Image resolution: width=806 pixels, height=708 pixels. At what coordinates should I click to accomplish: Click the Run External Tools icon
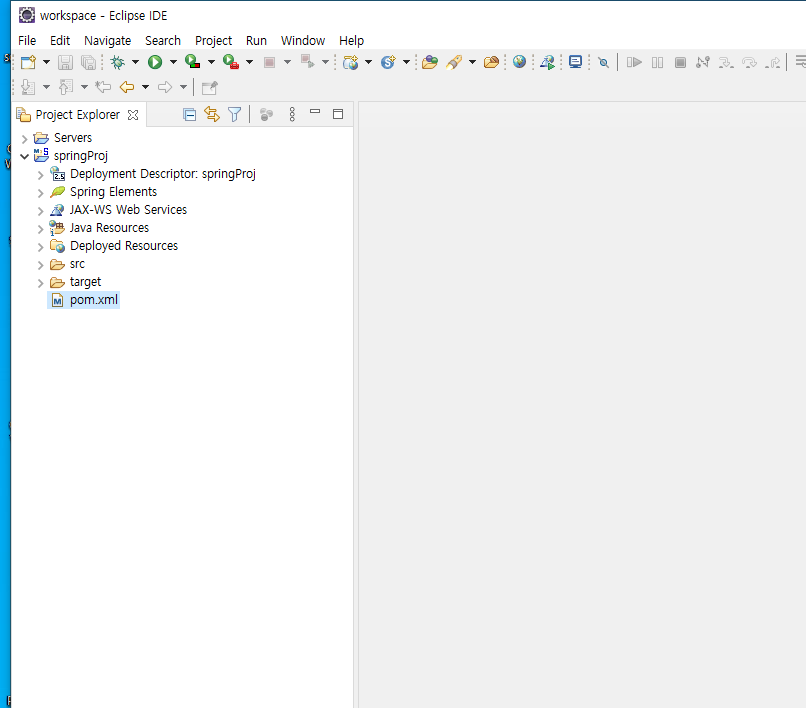pos(231,62)
